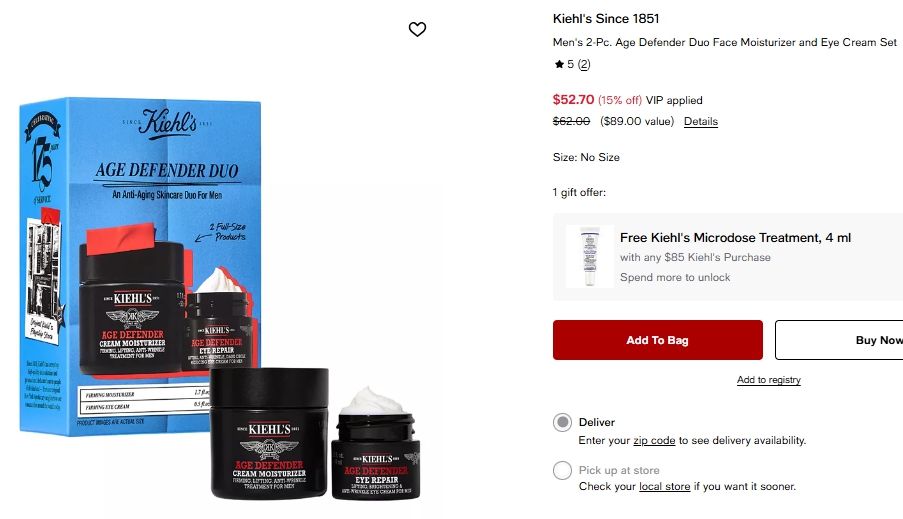Open the price Details link
Screen dimensions: 903x519
tap(701, 121)
